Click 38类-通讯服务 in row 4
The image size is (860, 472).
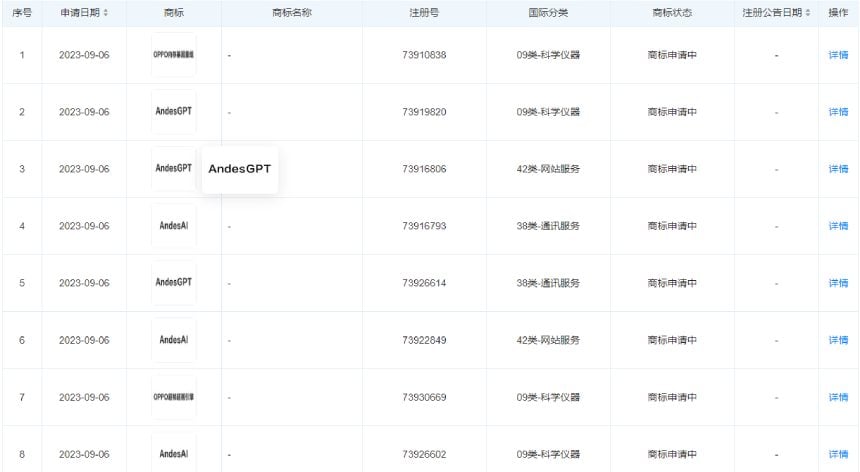(x=548, y=226)
